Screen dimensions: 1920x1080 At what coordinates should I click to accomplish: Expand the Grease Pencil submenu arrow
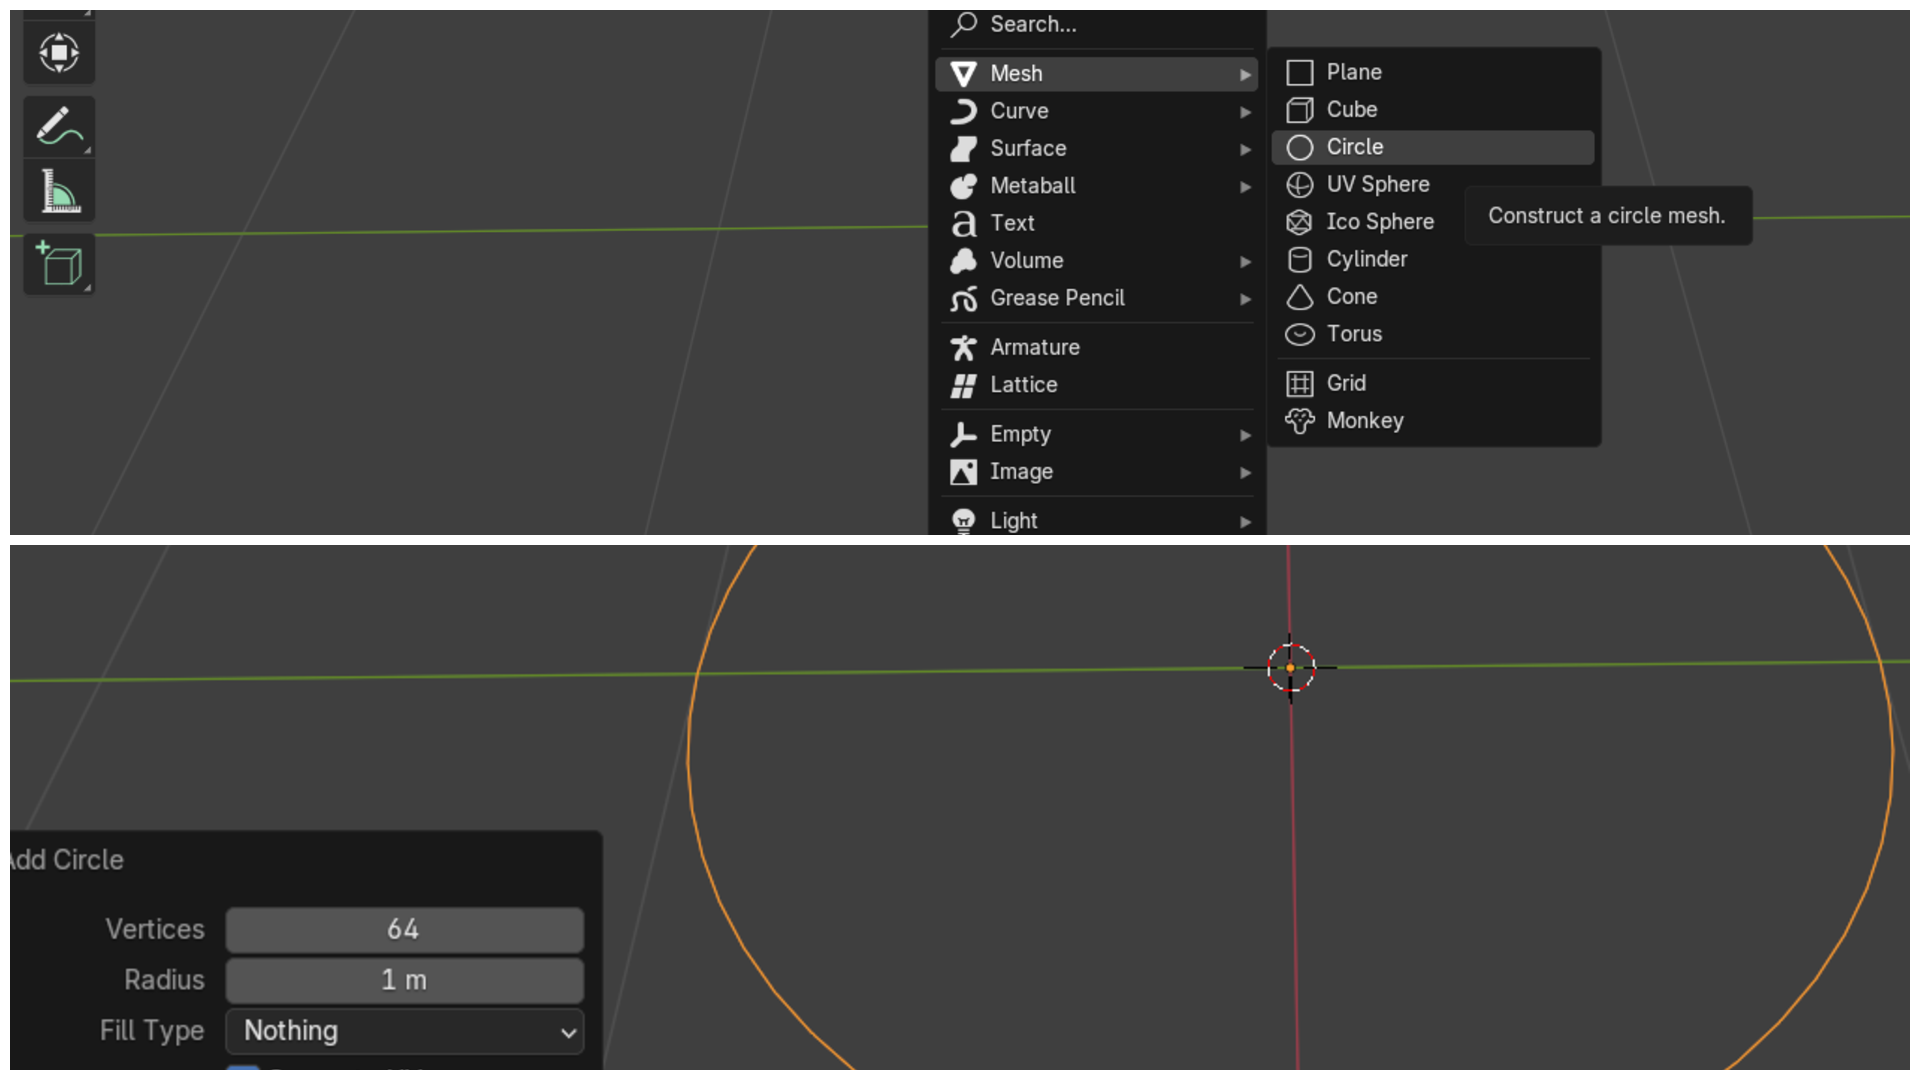(x=1245, y=299)
